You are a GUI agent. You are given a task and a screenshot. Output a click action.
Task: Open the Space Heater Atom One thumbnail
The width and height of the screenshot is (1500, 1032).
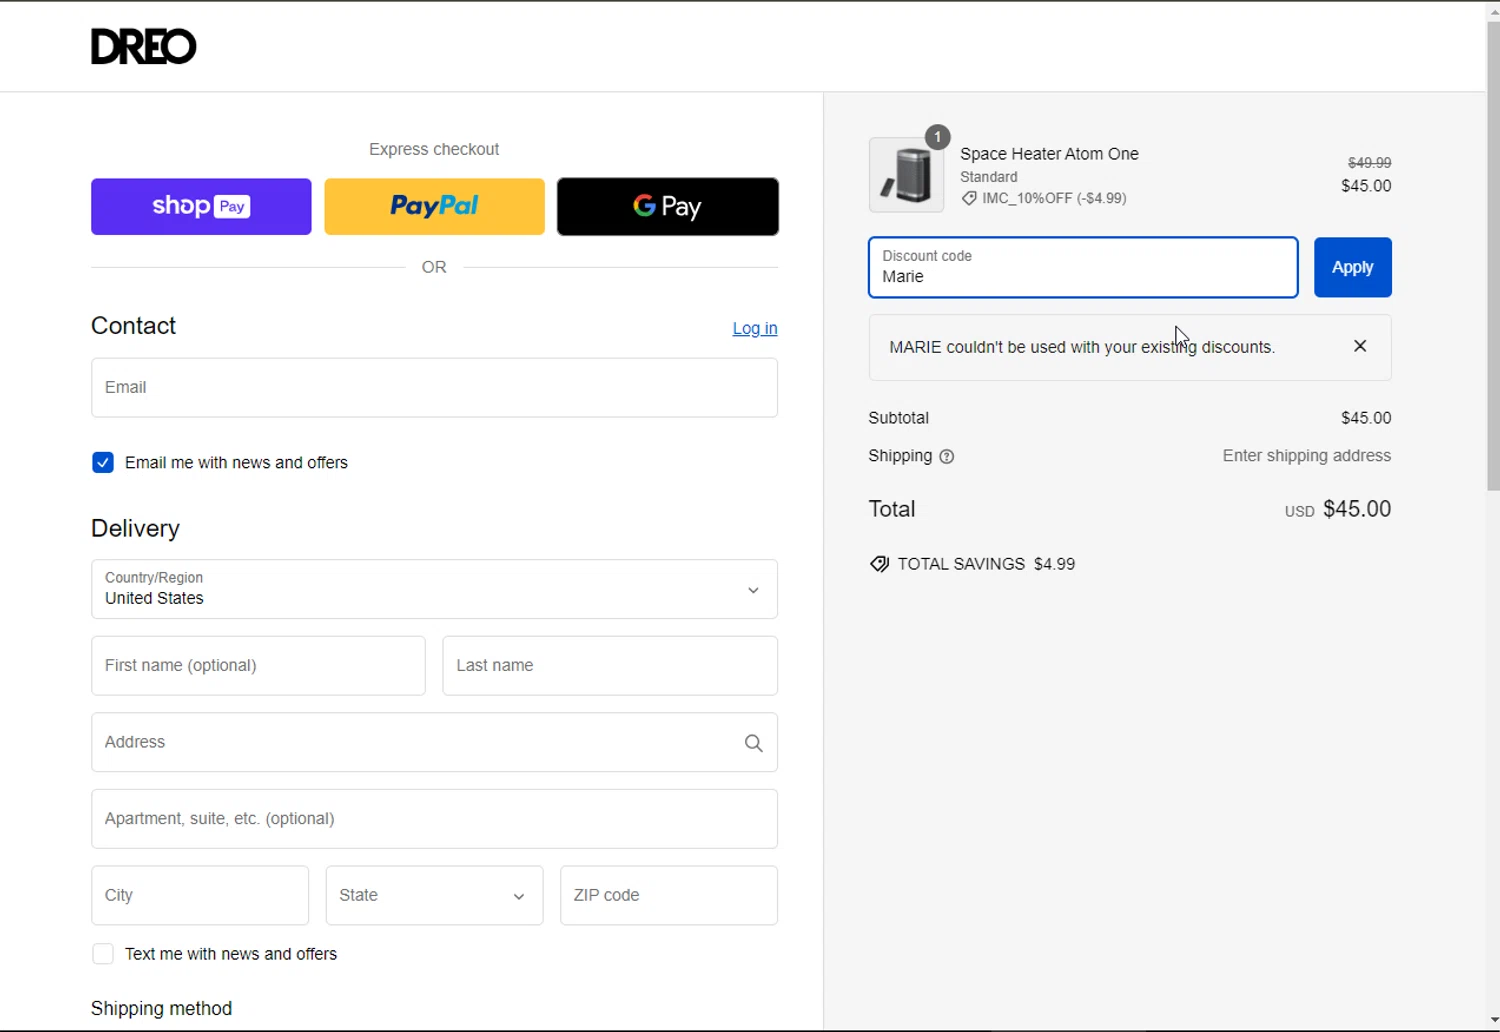click(906, 175)
